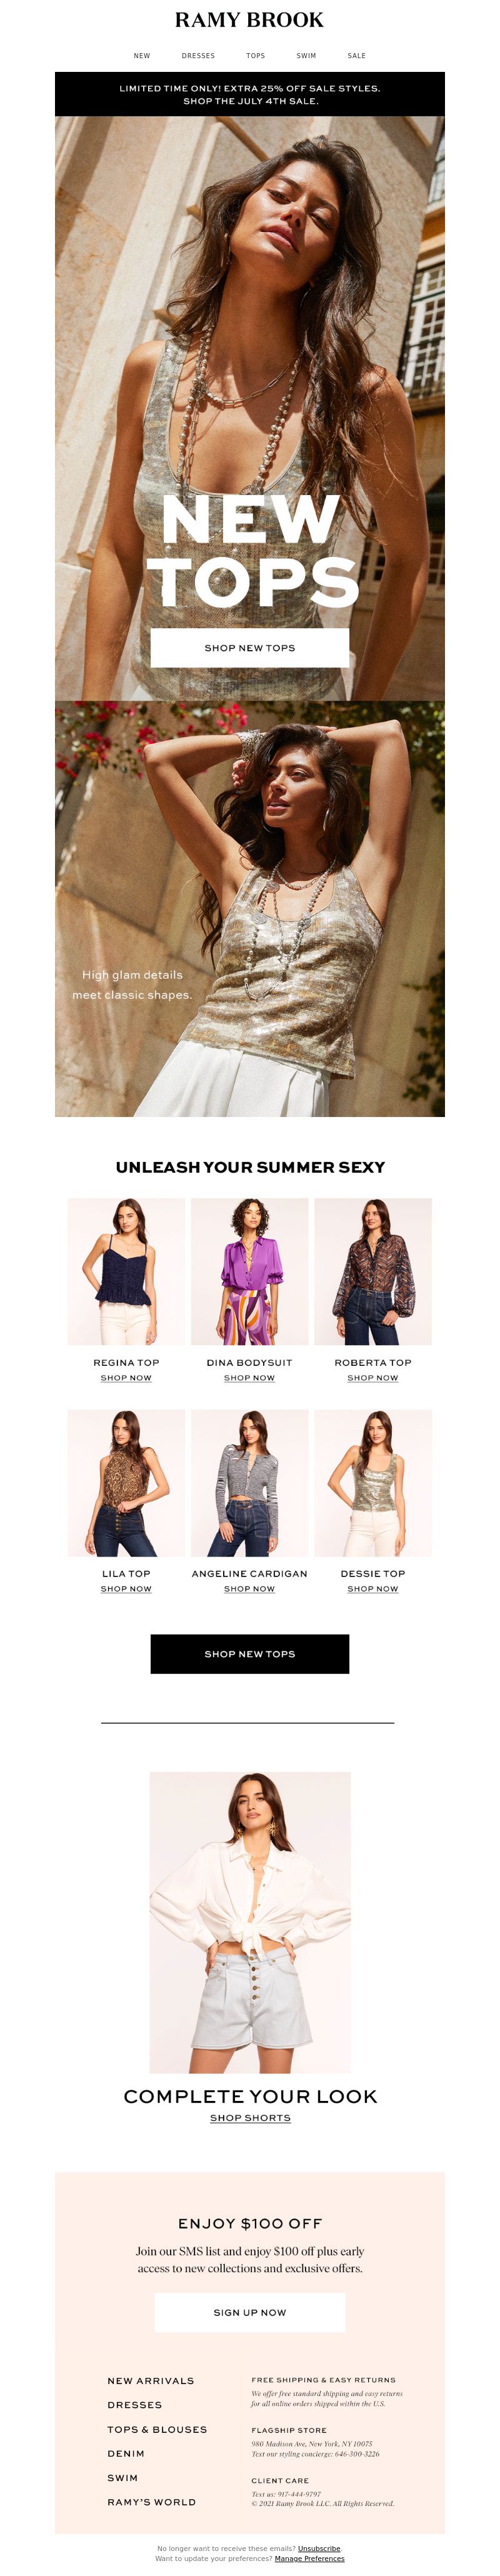Screen dimensions: 500x2576
Task: Click the black SHOP NEW TOPS button
Action: 250,1654
